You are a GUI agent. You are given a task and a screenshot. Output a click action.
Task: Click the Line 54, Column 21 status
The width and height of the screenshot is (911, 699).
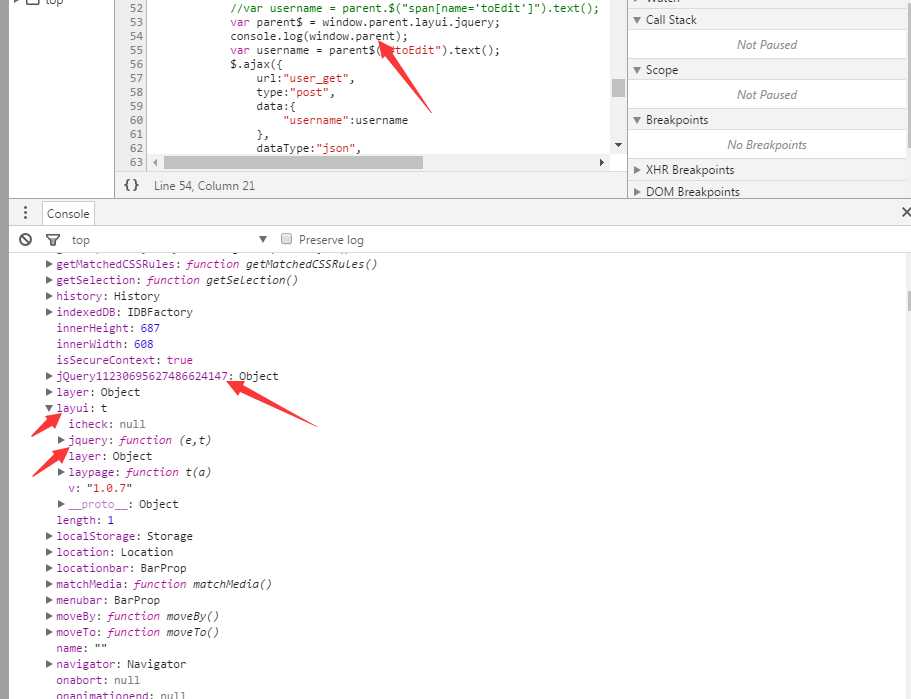(204, 186)
